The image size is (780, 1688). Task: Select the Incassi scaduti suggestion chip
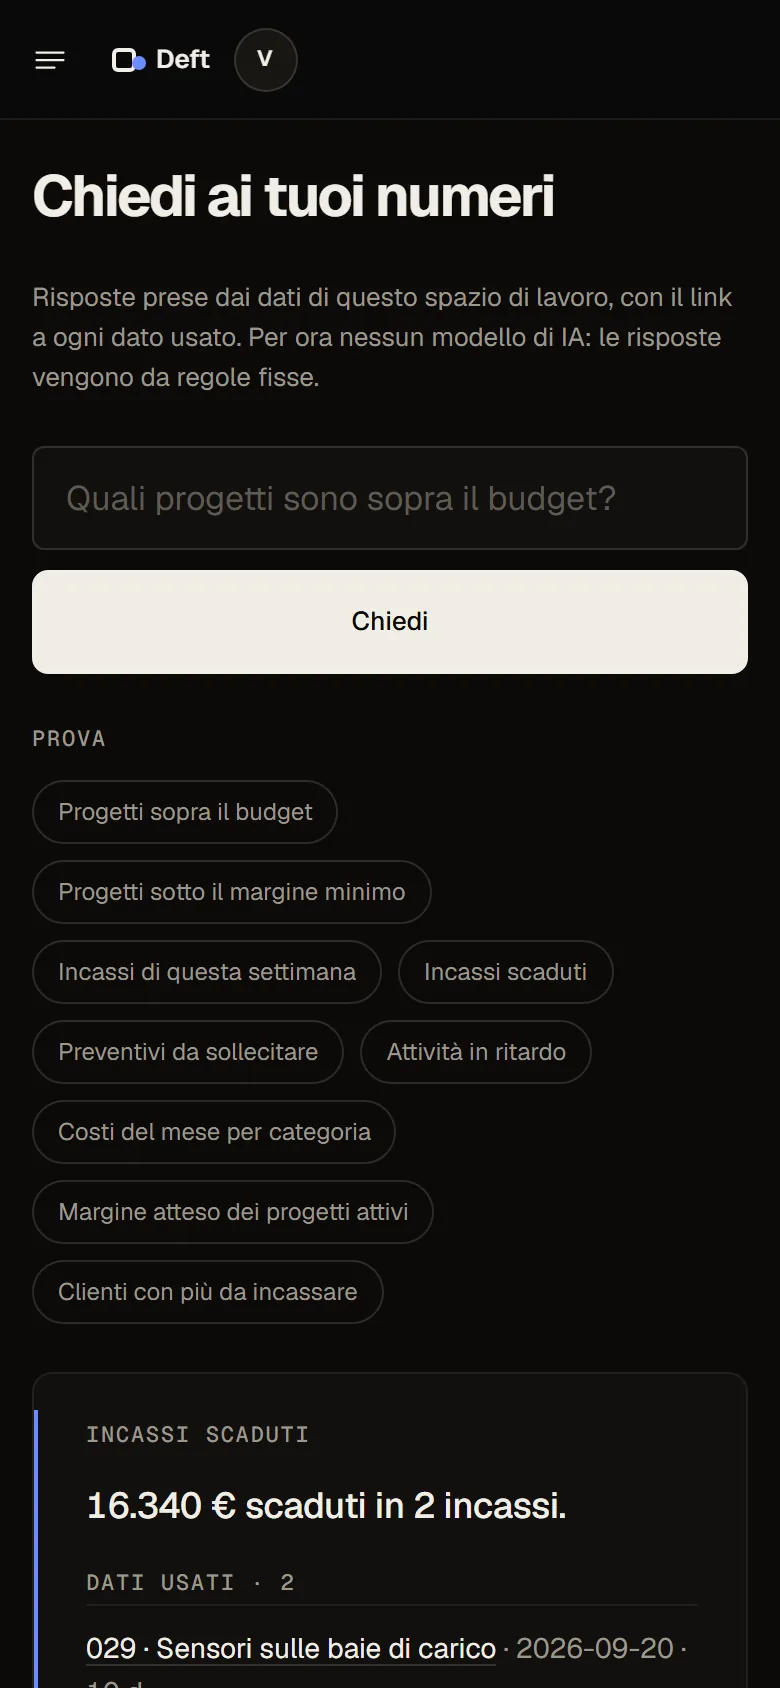coord(505,972)
